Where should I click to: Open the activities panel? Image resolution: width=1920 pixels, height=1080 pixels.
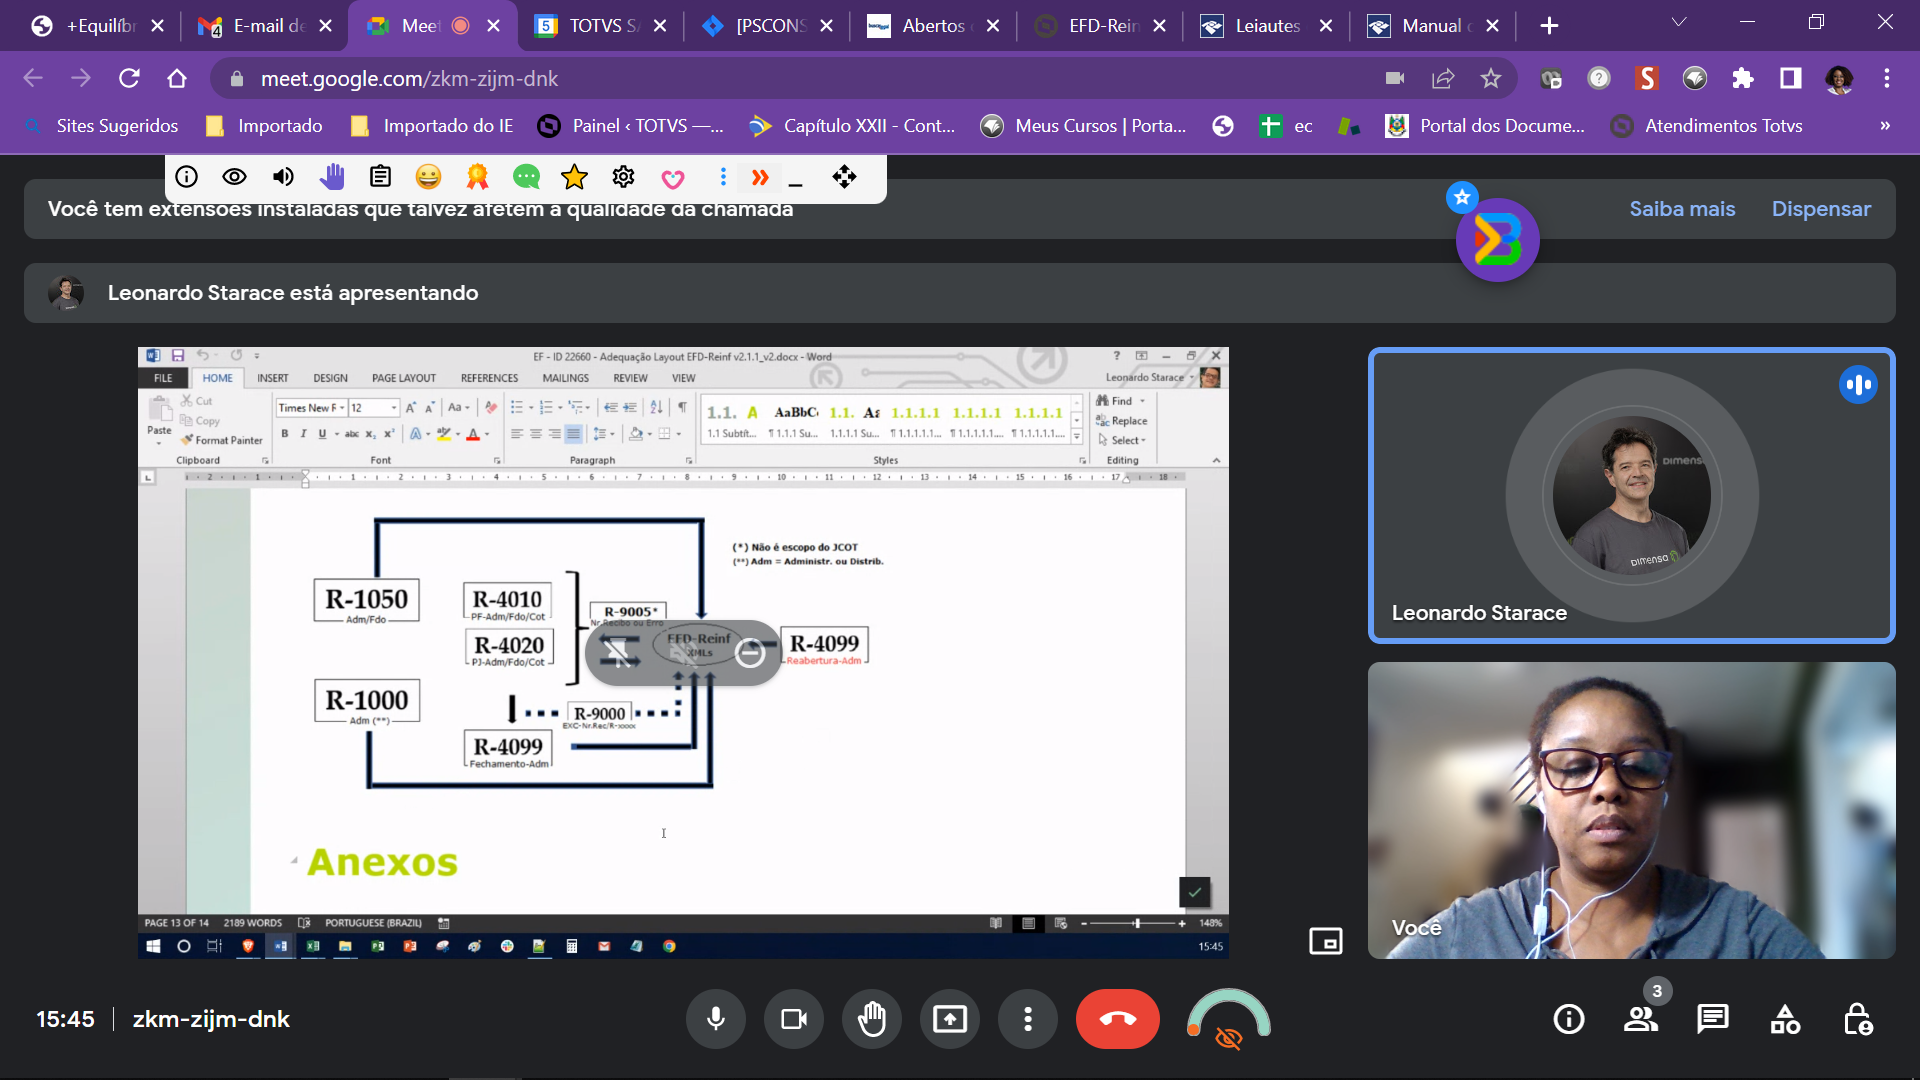(x=1785, y=1019)
